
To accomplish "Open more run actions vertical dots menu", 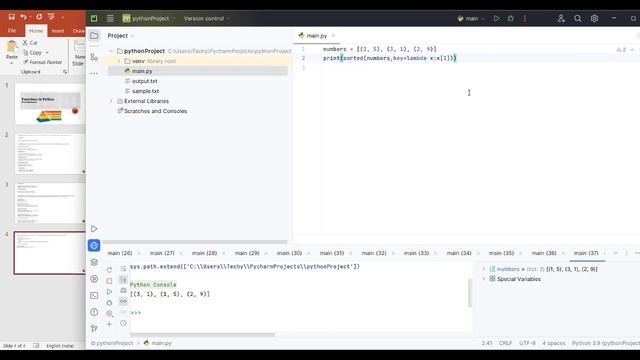I will [525, 18].
